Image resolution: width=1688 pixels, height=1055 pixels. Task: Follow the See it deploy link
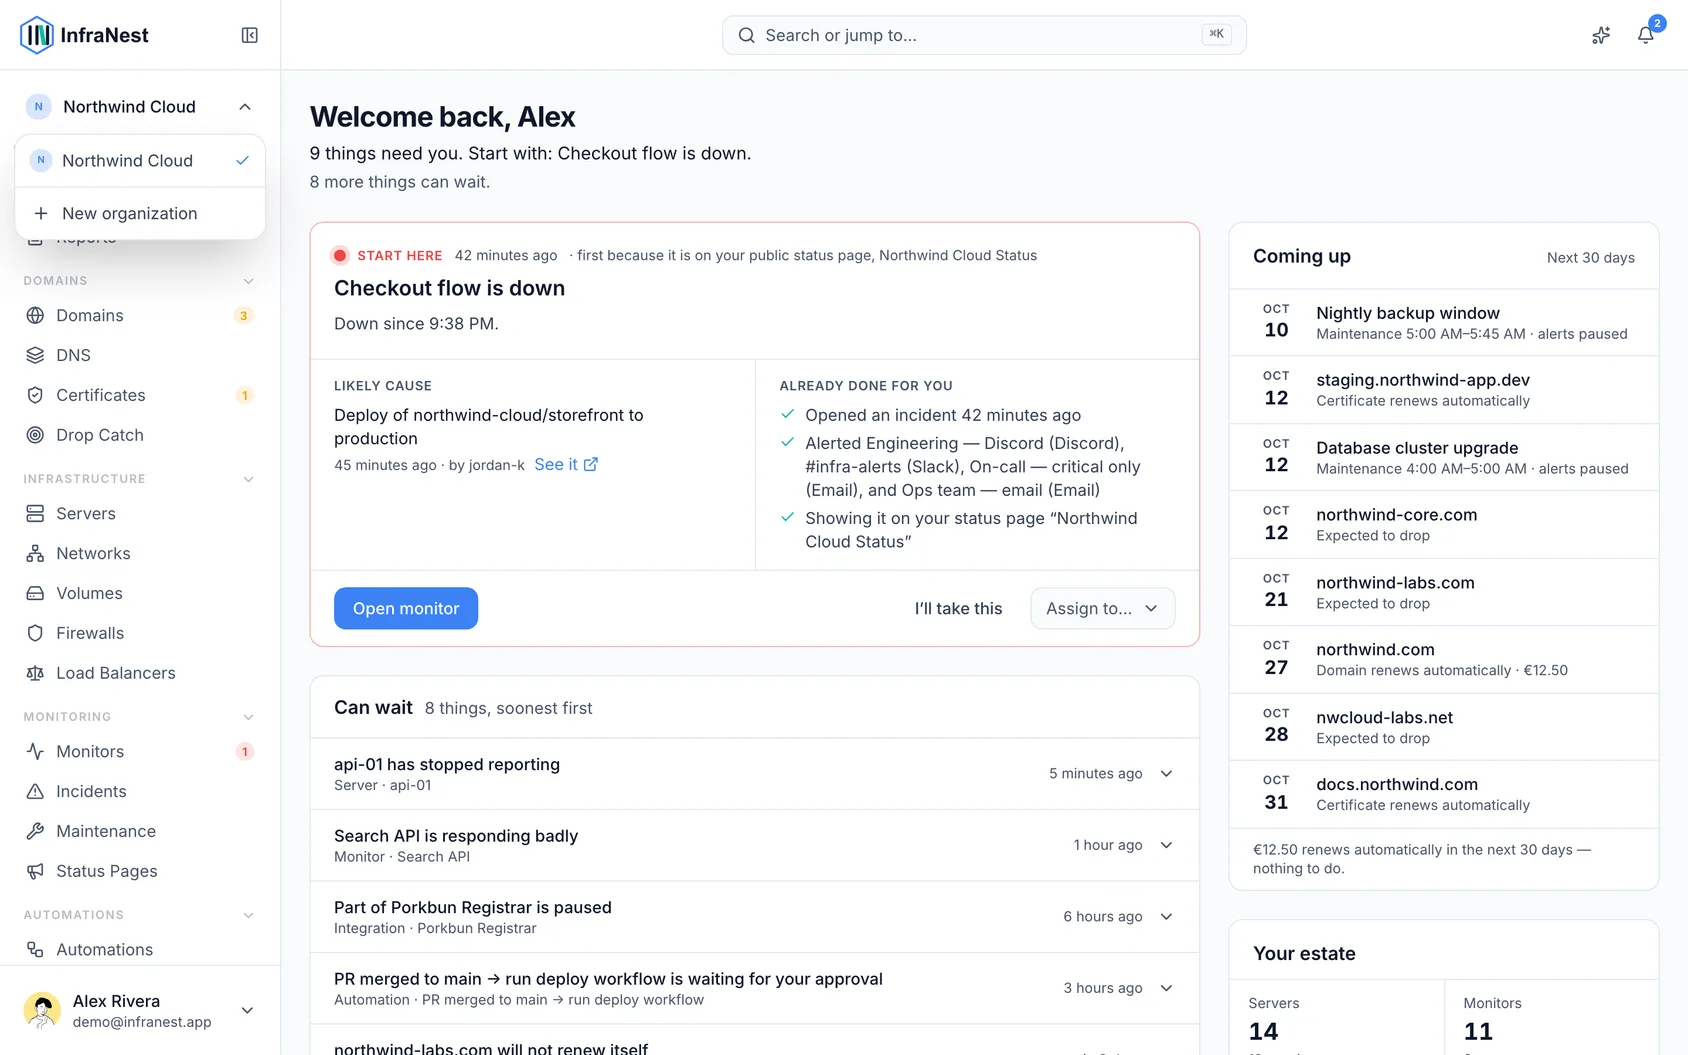[x=566, y=465]
